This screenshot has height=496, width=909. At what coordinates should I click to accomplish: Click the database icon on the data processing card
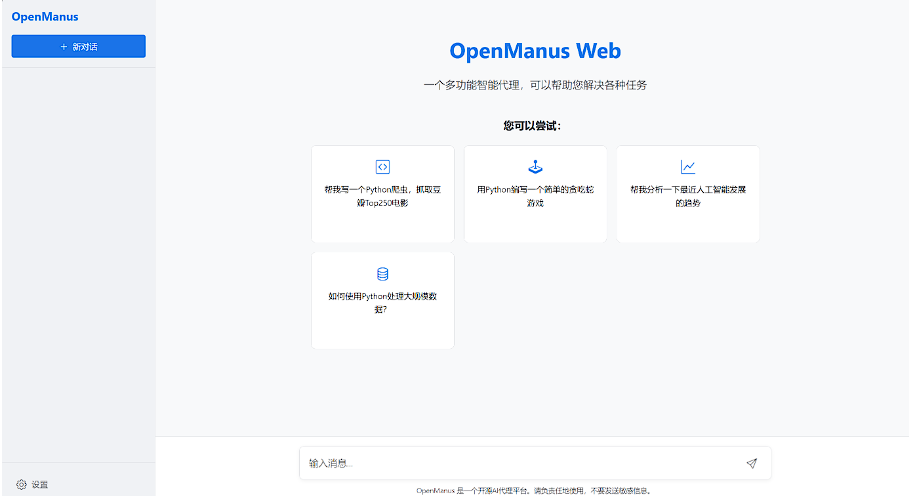click(383, 273)
